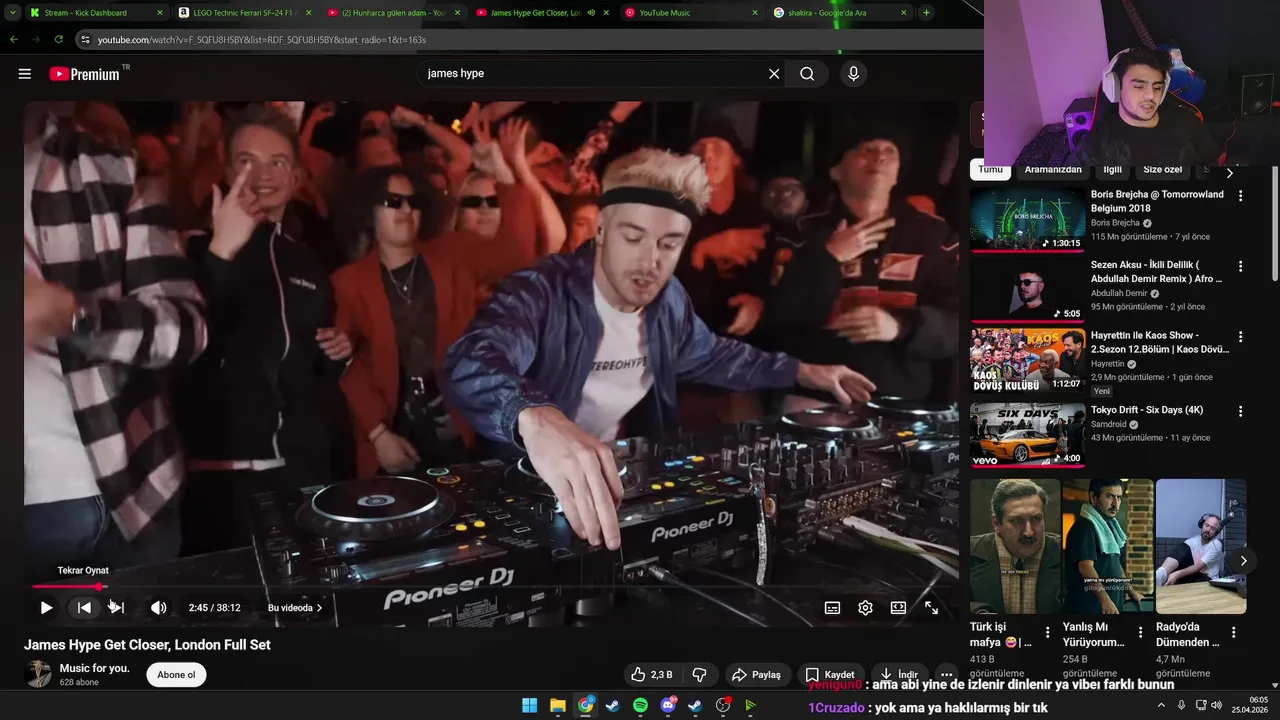Image resolution: width=1280 pixels, height=720 pixels.
Task: Open the 'Sezen Aksu - İkili Delilik' video title
Action: point(1157,272)
